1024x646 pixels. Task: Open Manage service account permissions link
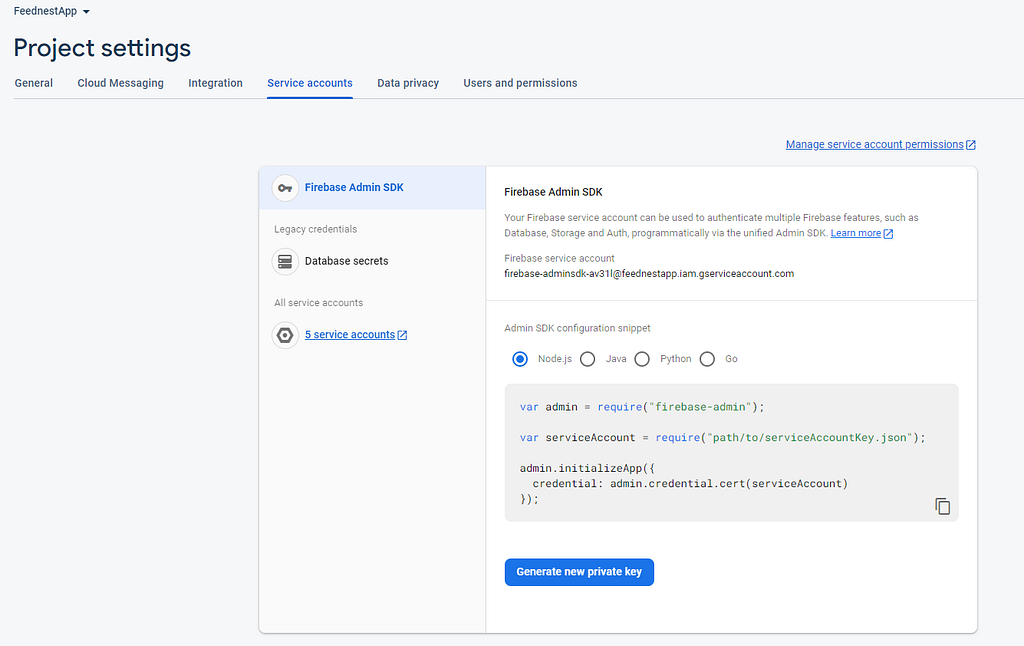tap(880, 144)
